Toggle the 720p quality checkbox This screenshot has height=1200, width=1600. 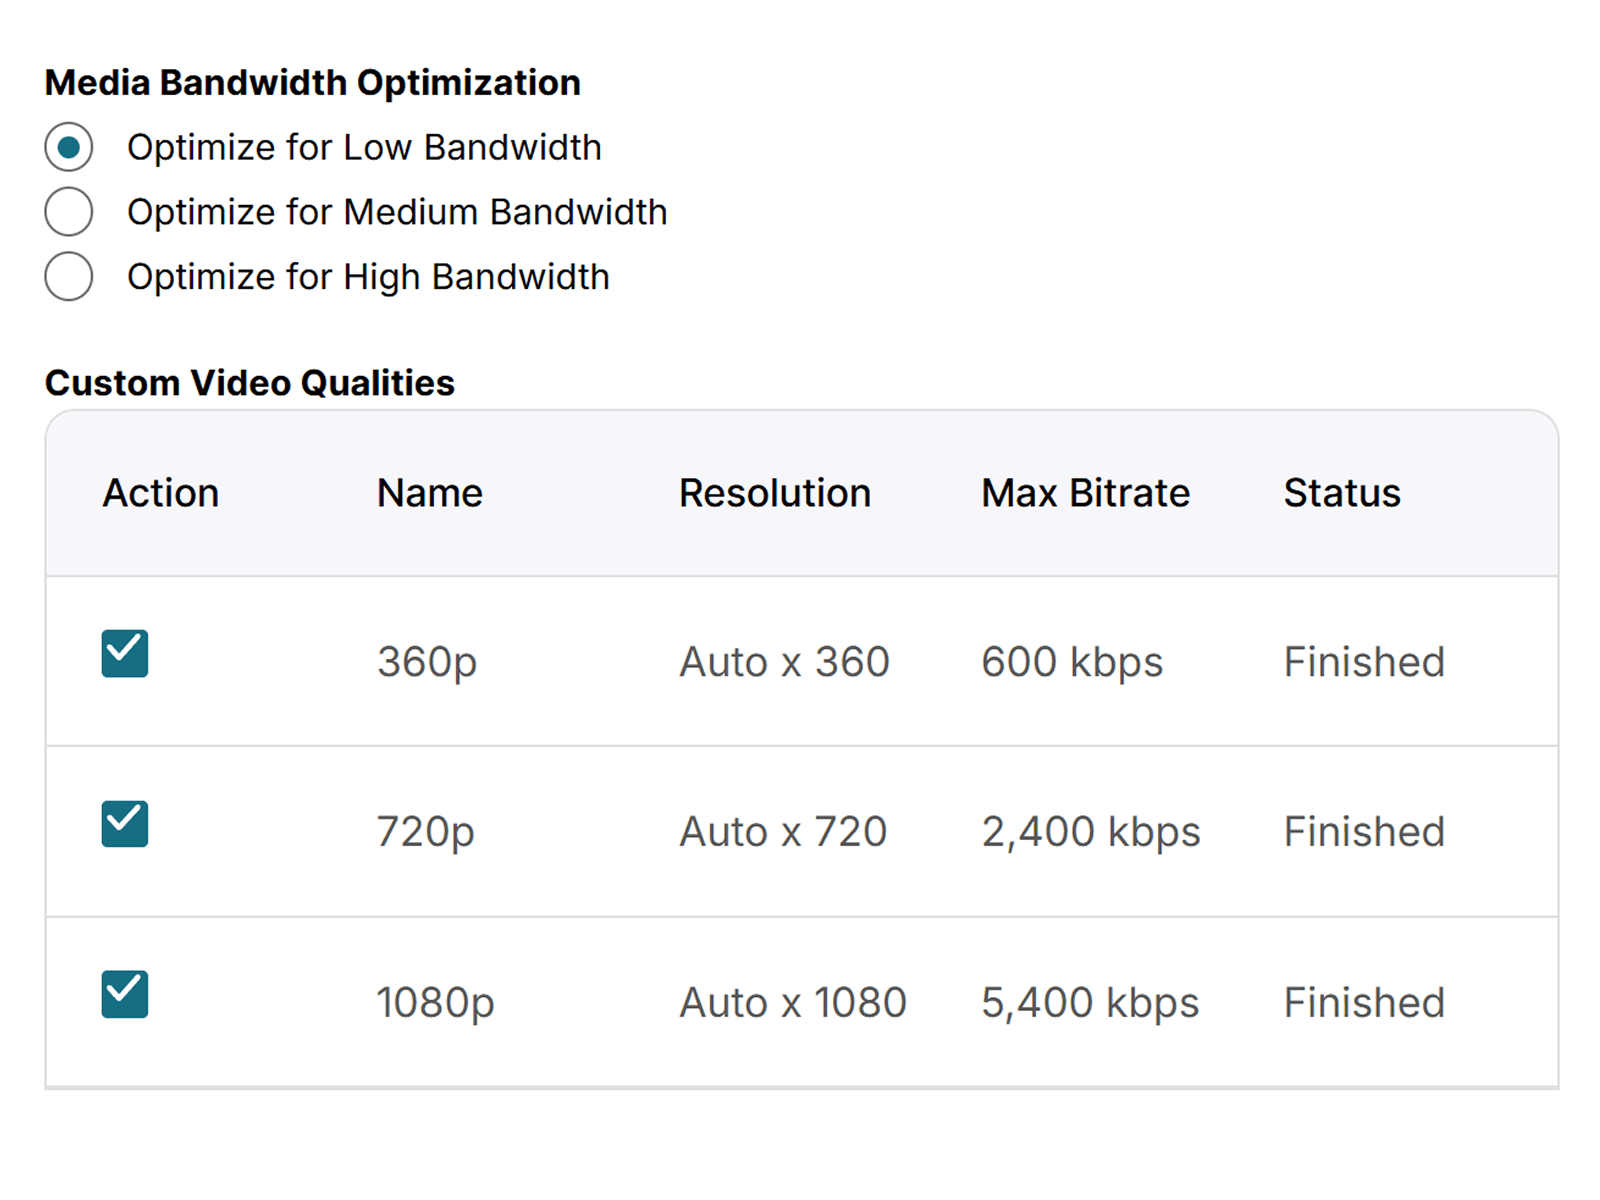click(x=125, y=824)
